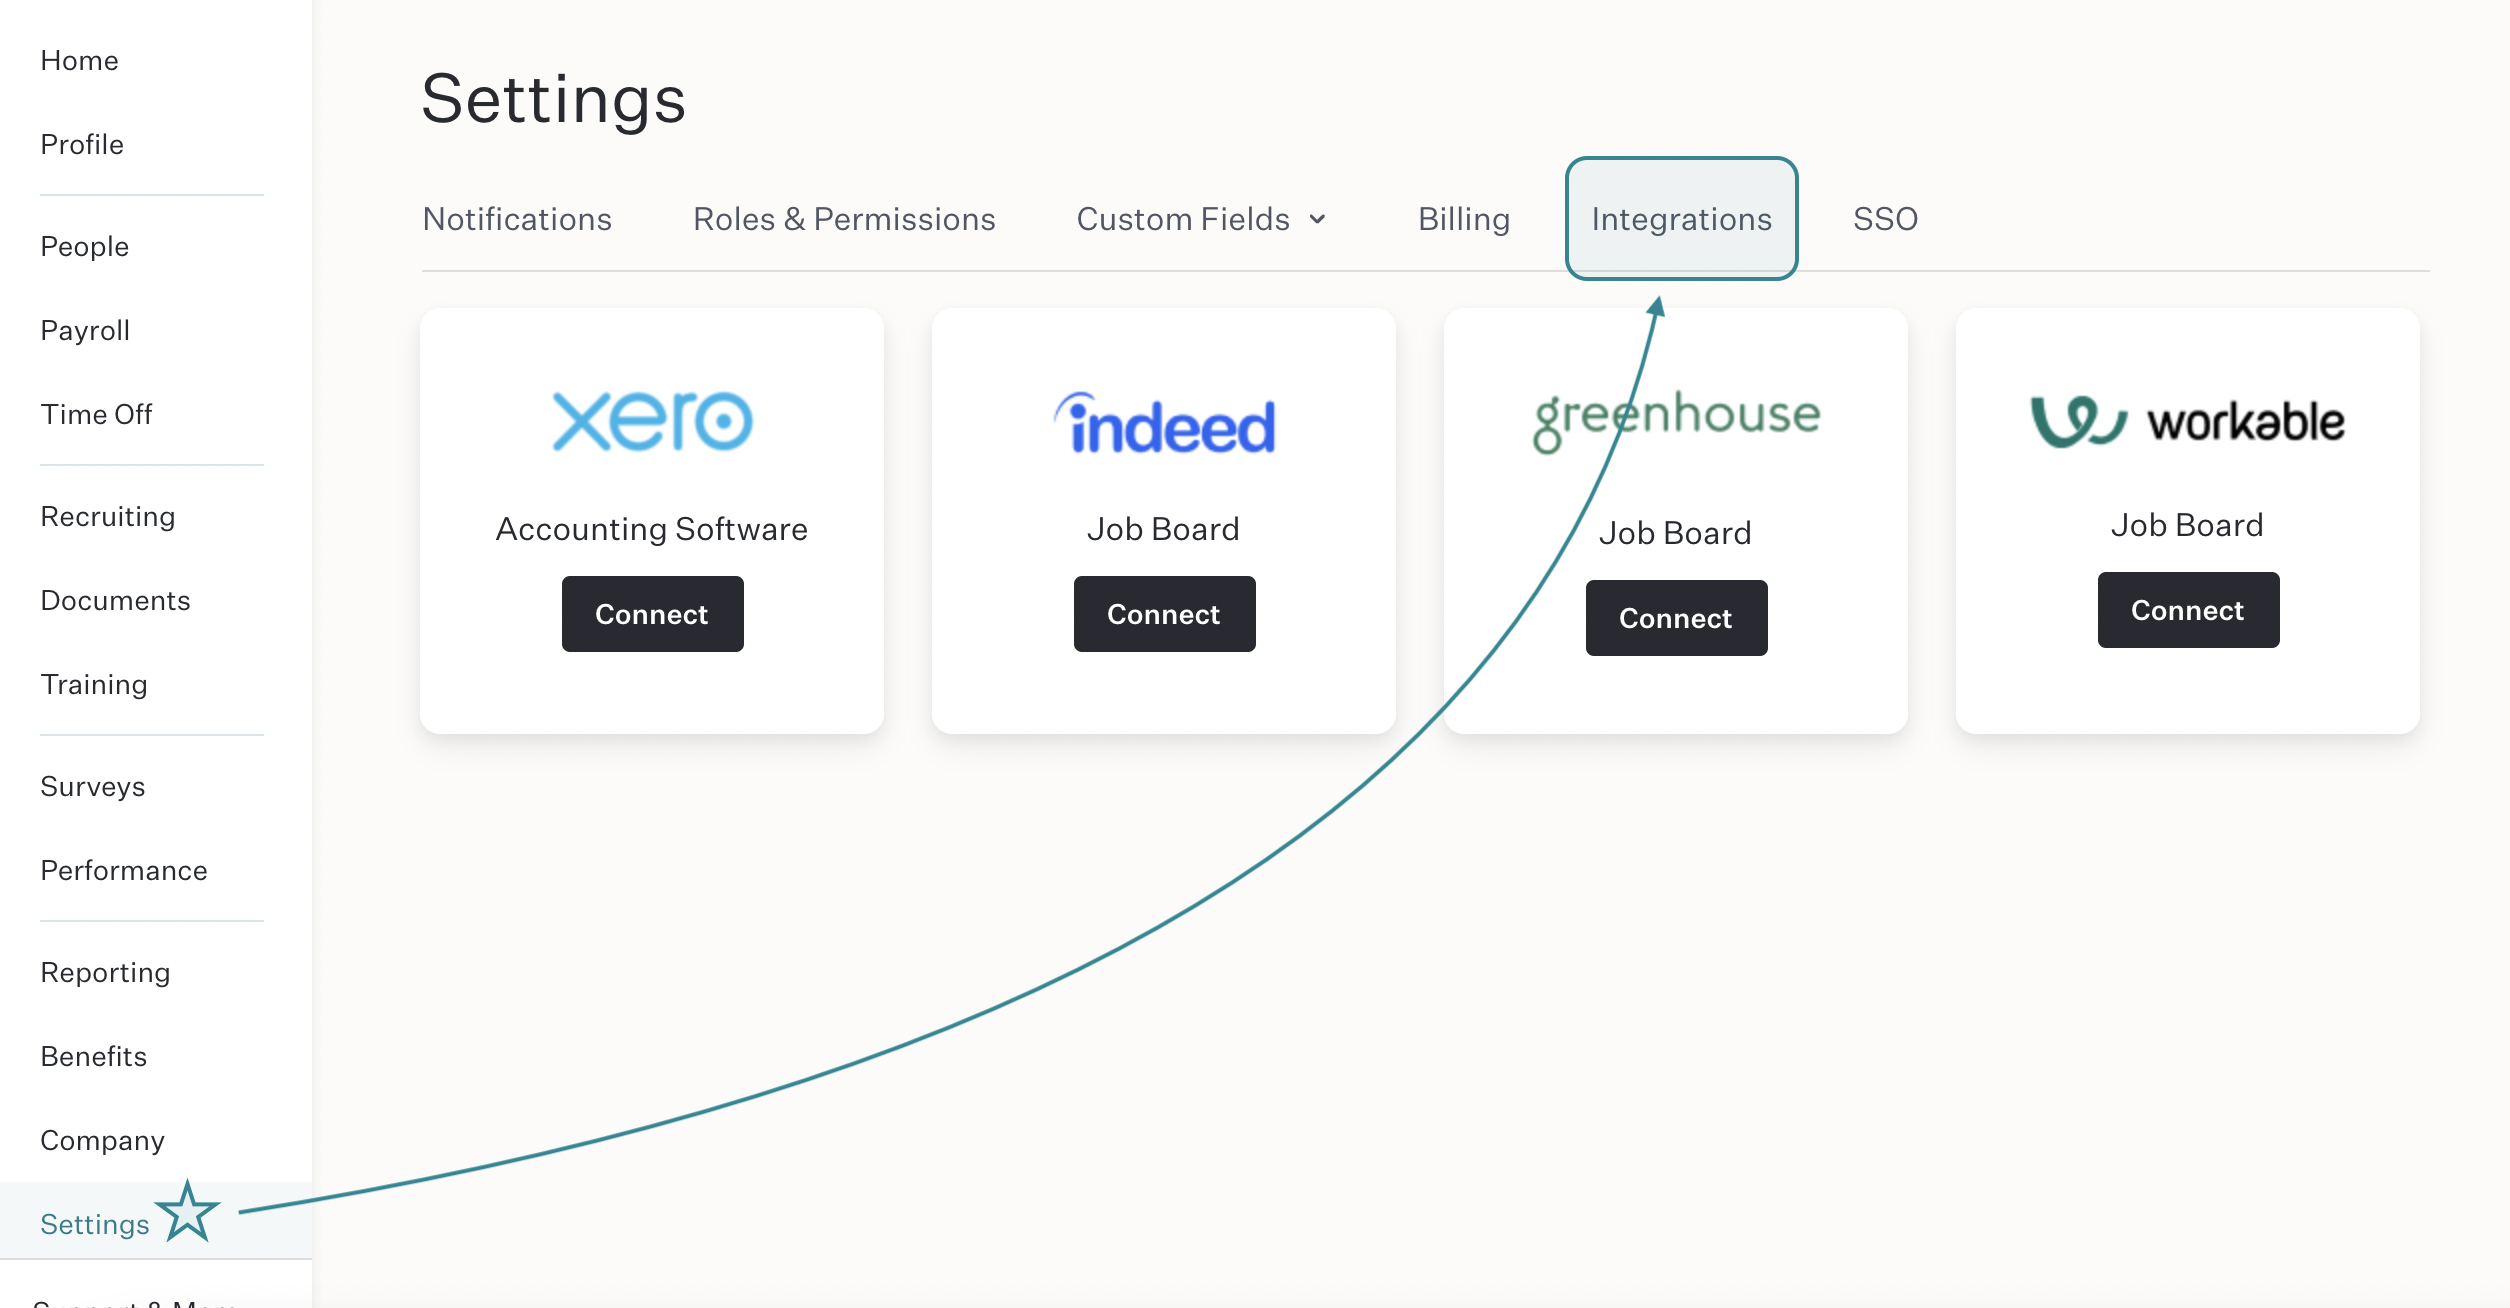2510x1308 pixels.
Task: Click the star icon beside Settings
Action: tap(187, 1211)
